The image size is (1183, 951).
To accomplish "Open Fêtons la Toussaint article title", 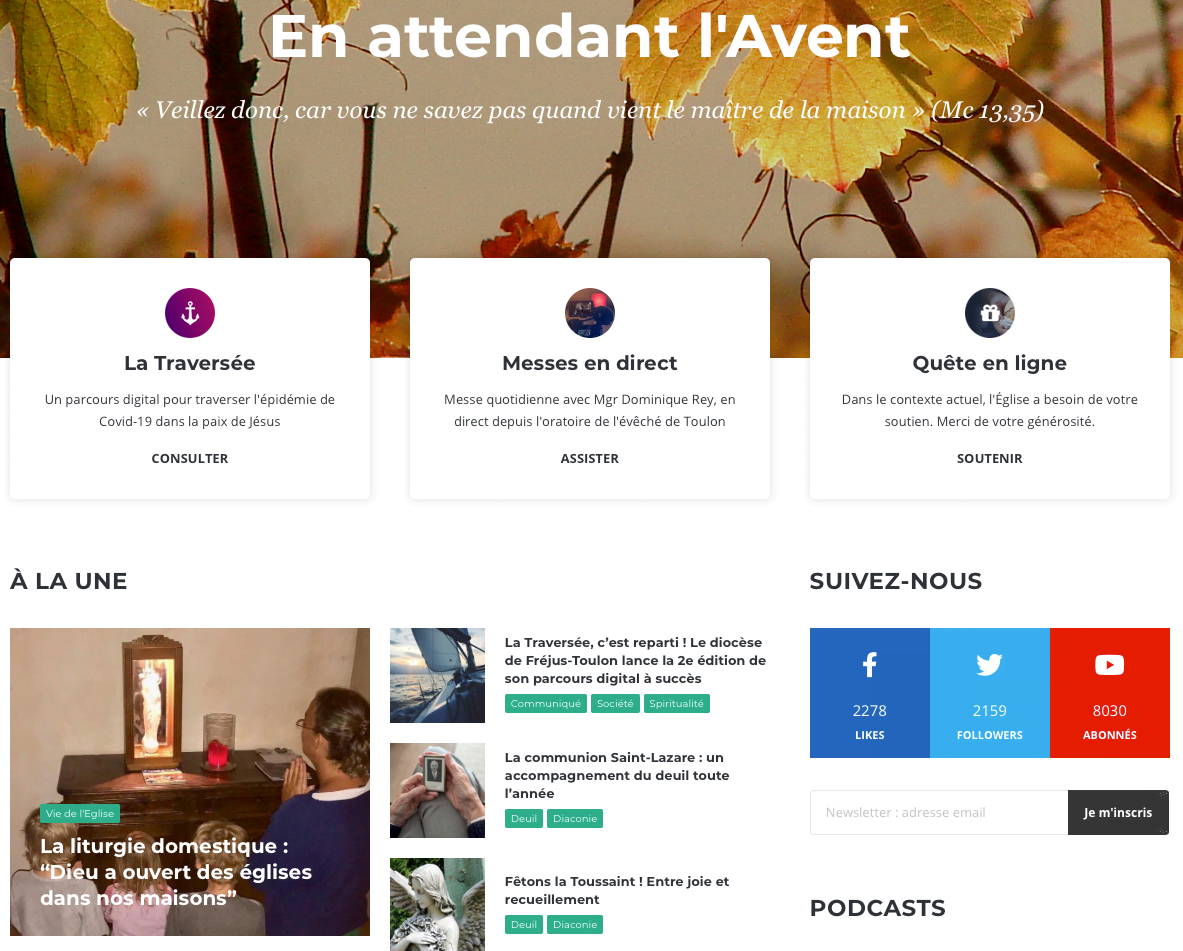I will 616,890.
